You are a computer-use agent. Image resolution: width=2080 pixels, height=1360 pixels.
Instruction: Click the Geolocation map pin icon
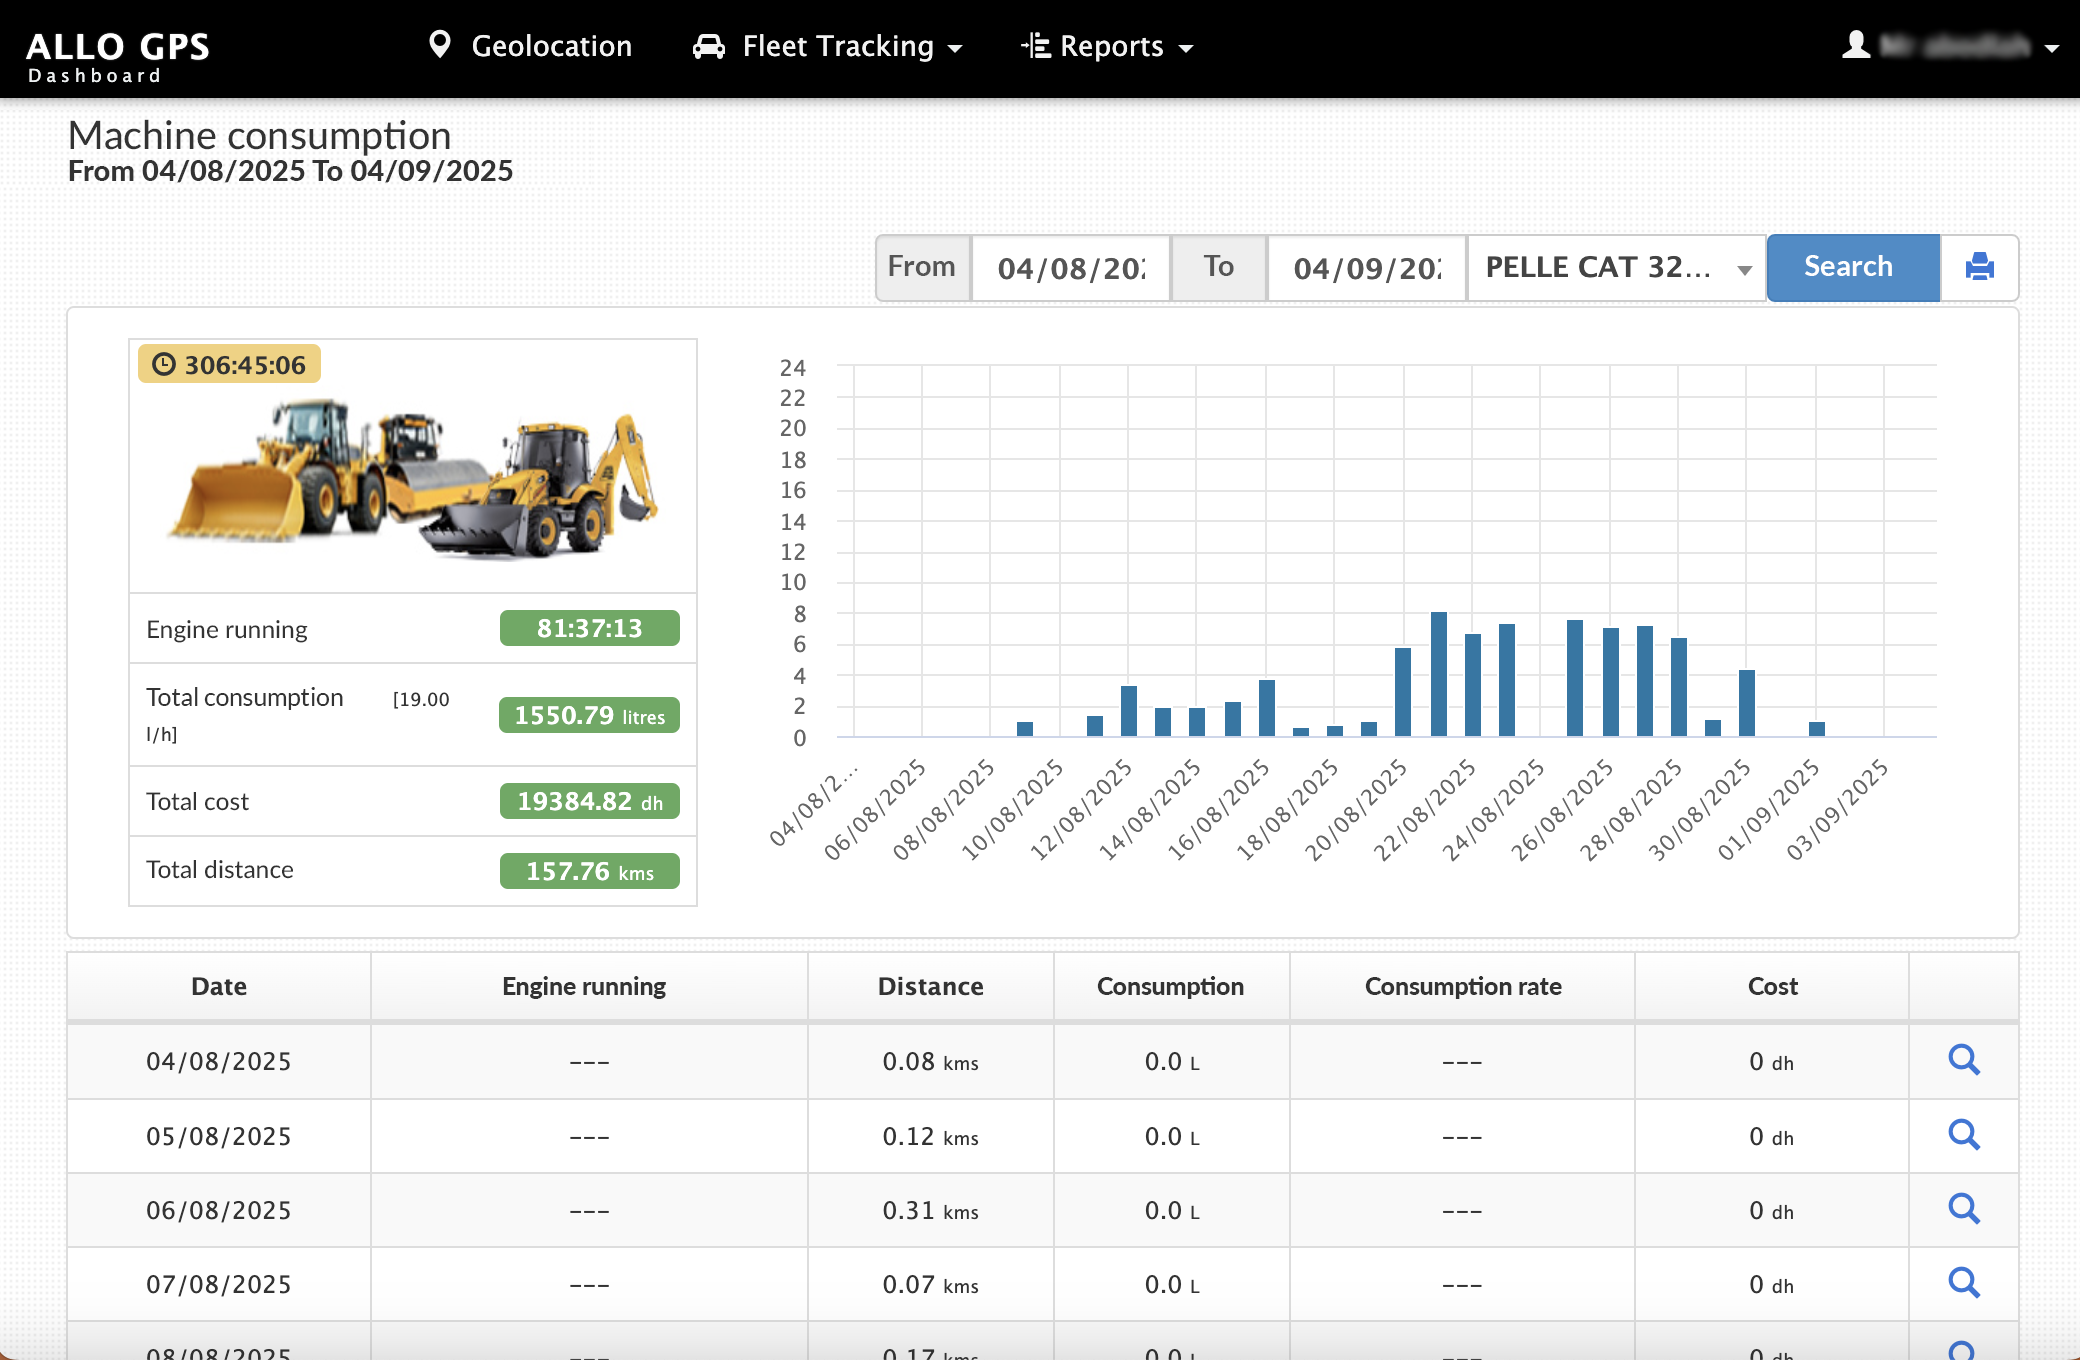[439, 45]
